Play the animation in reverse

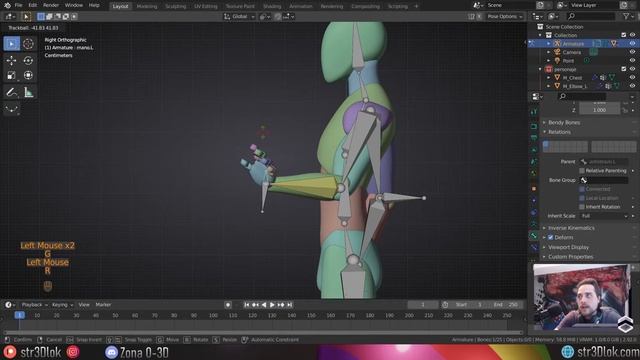click(x=264, y=305)
